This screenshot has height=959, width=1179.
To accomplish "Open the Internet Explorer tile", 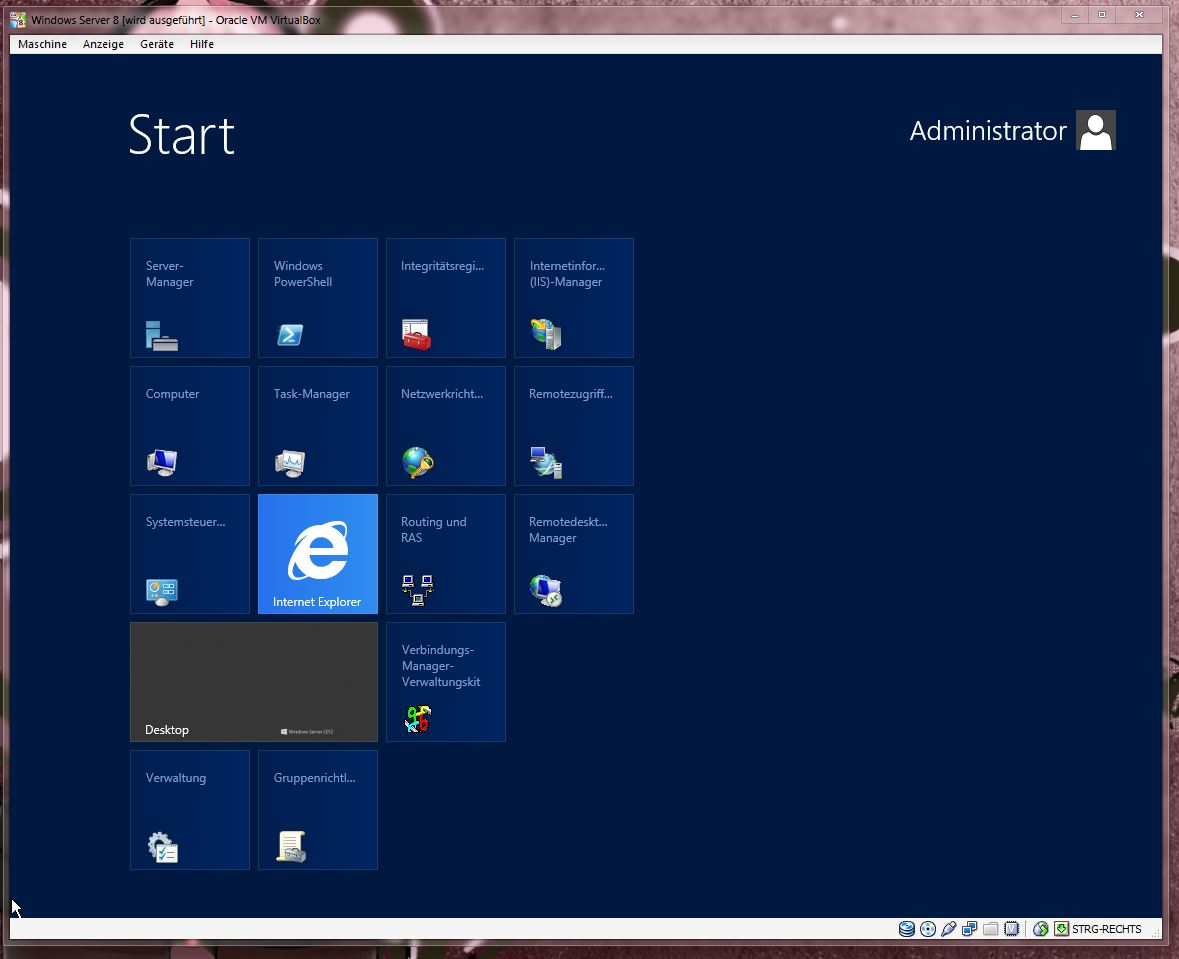I will (x=318, y=554).
